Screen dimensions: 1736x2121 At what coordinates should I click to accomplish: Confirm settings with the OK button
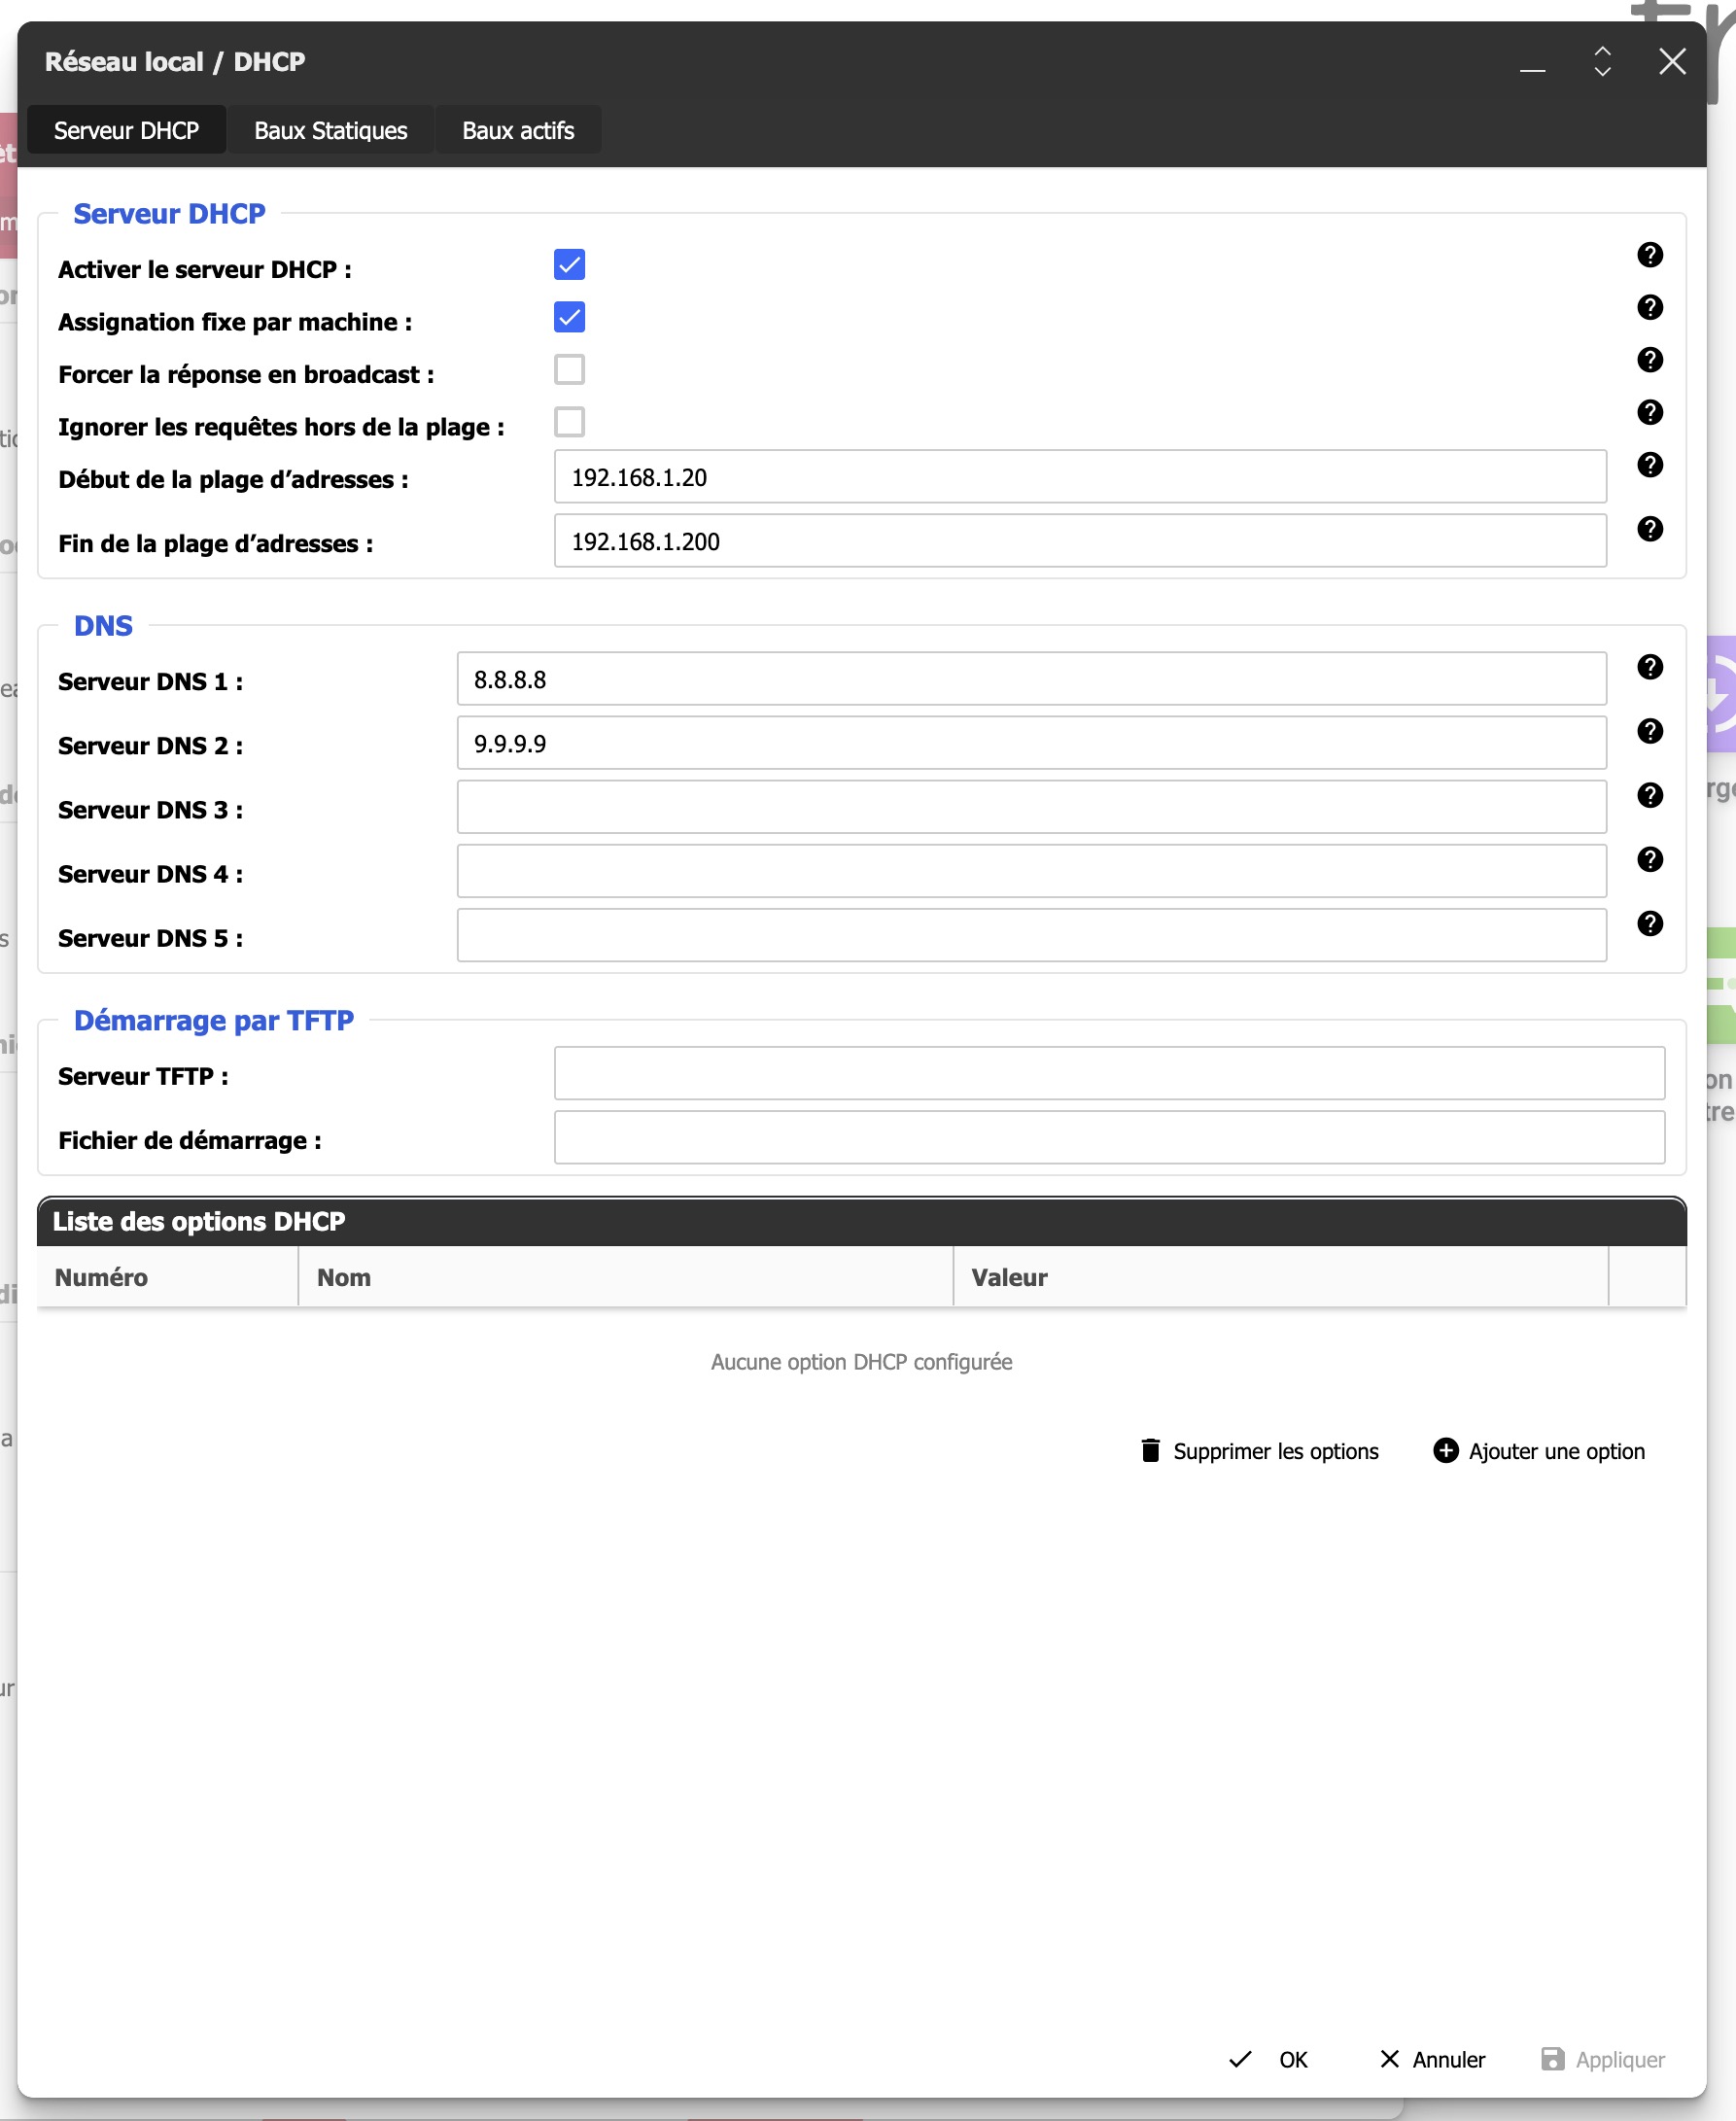pos(1268,2060)
